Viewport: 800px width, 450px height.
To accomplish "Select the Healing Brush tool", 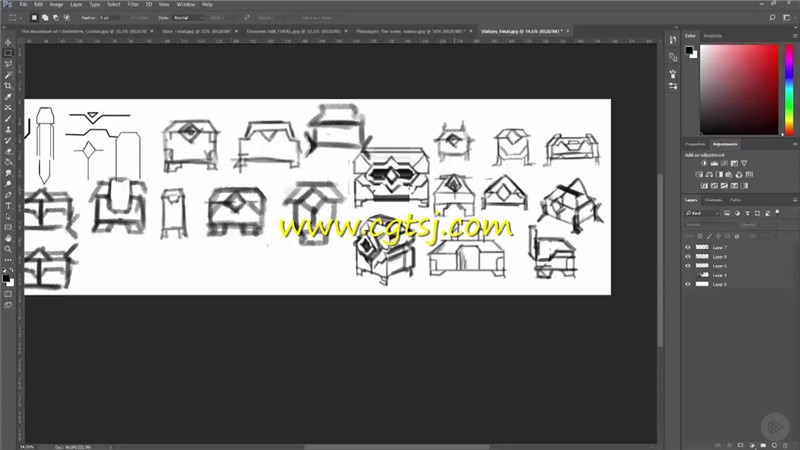I will tap(8, 108).
